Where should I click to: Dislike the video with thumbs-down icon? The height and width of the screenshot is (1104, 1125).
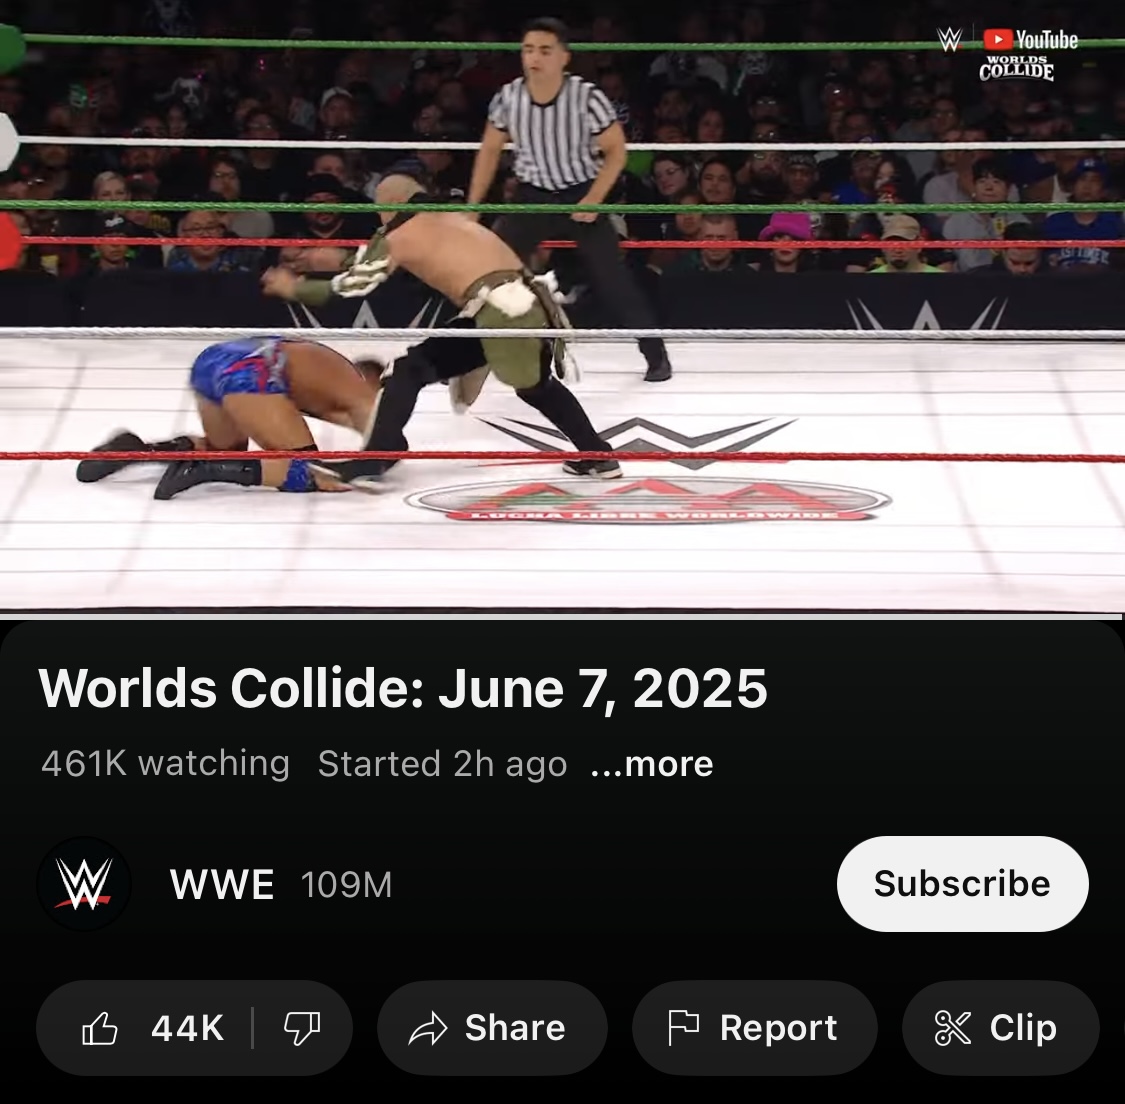[x=302, y=1028]
